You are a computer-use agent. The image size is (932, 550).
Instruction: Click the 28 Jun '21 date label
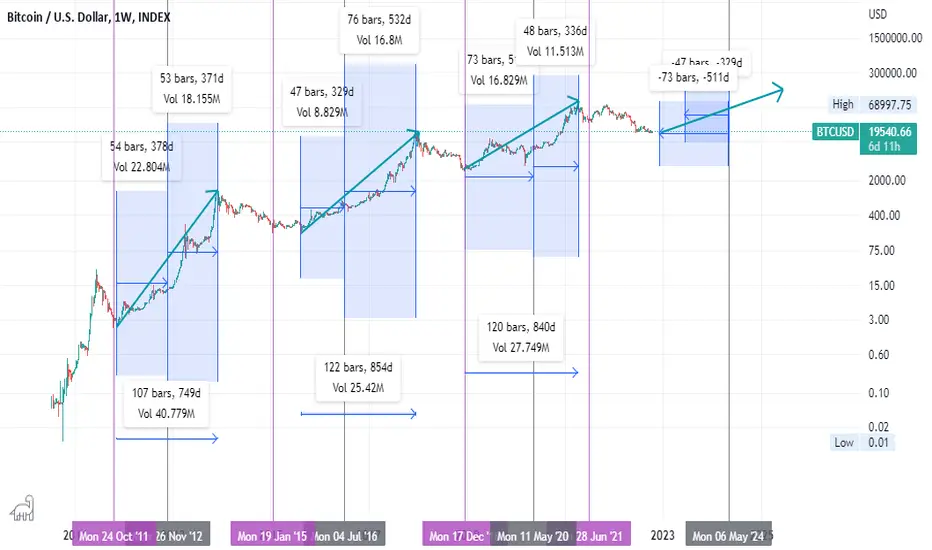(601, 536)
